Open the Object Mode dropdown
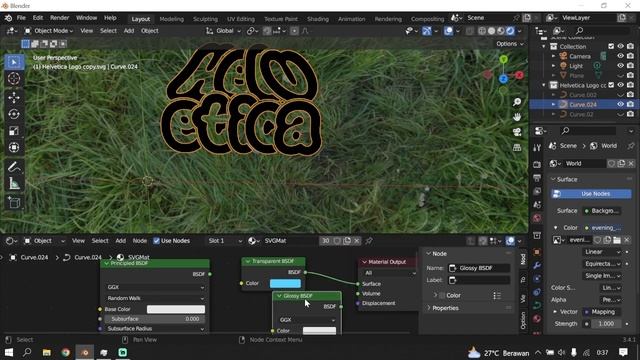Image resolution: width=640 pixels, height=360 pixels. click(x=49, y=31)
